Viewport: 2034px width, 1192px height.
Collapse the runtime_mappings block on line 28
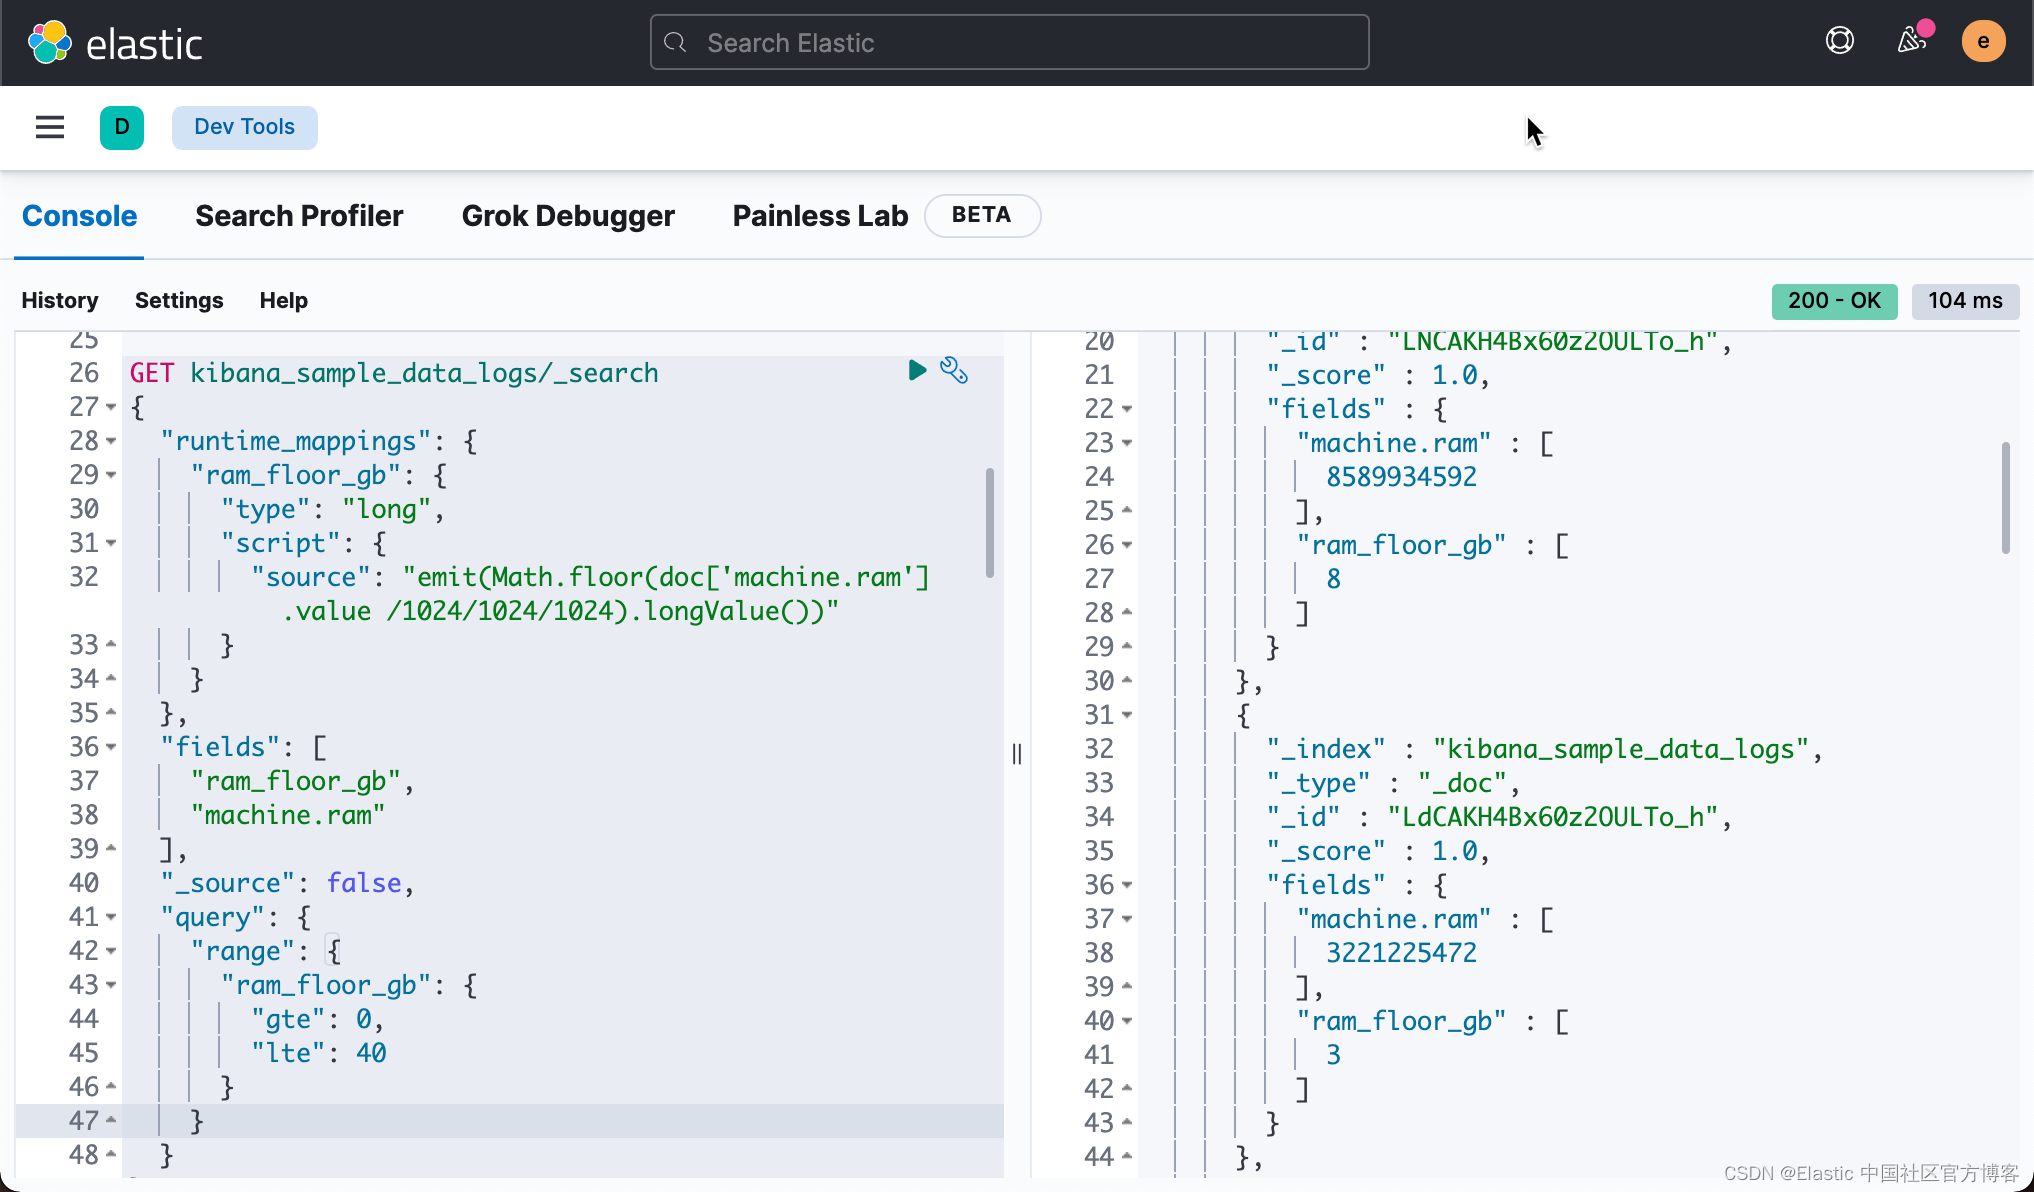[x=109, y=441]
